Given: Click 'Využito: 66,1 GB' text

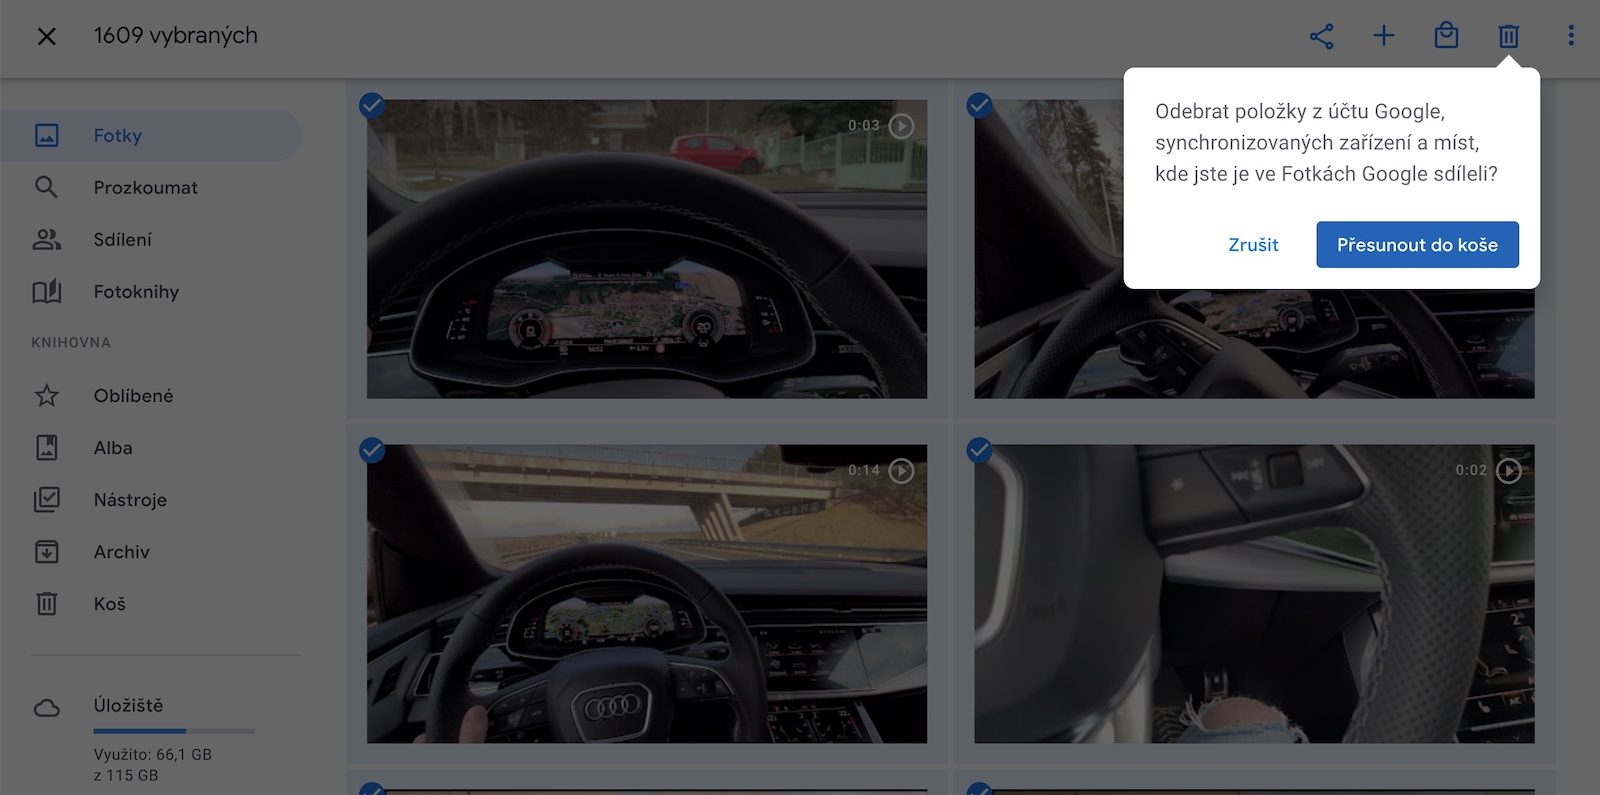Looking at the screenshot, I should 152,755.
